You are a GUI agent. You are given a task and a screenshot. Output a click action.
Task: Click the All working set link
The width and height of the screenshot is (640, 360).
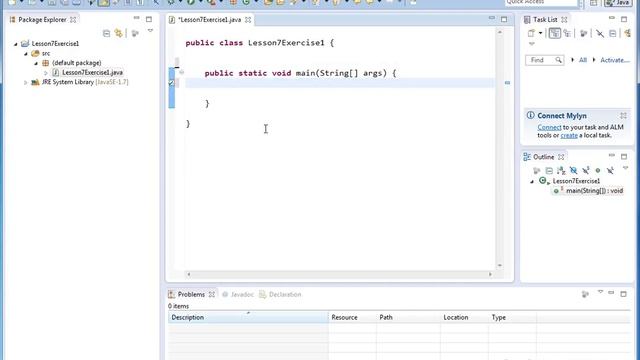click(582, 60)
